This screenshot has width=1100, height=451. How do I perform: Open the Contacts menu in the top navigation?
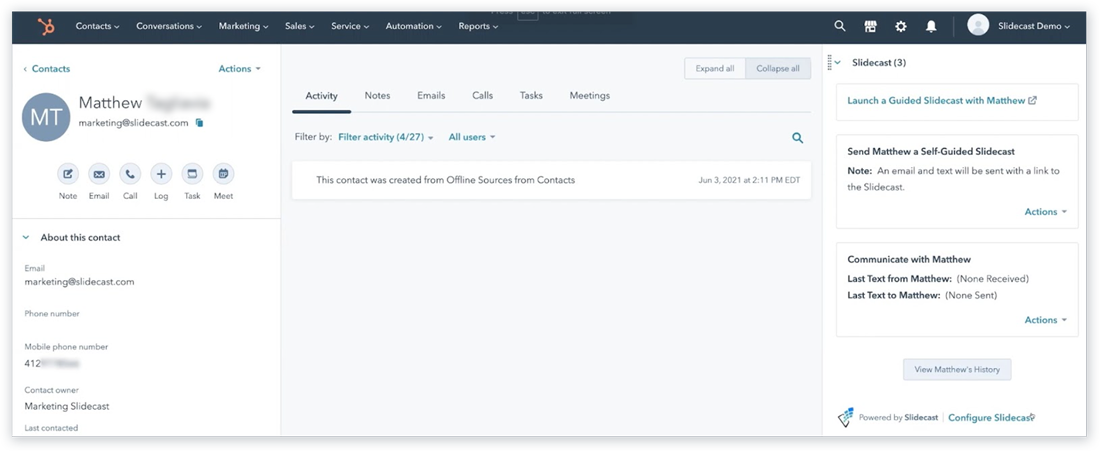coord(98,26)
